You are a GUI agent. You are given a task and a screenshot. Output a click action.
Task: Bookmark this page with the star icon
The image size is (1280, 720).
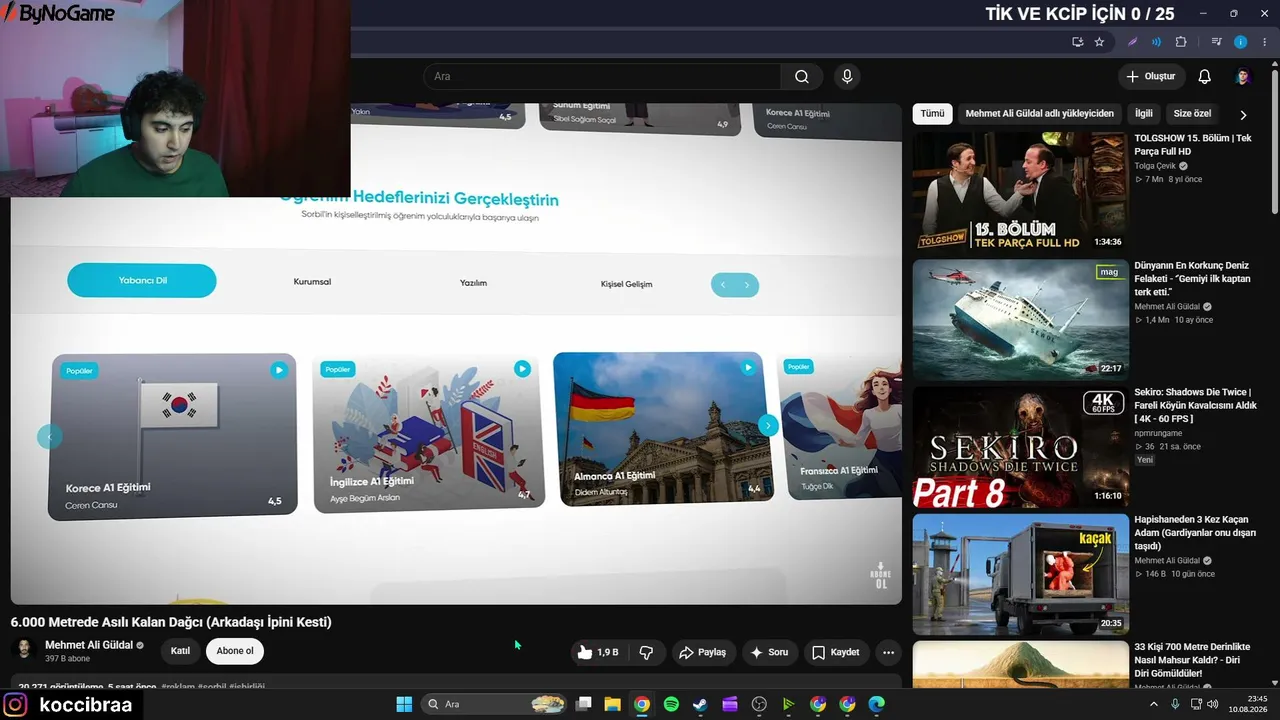pos(1099,42)
